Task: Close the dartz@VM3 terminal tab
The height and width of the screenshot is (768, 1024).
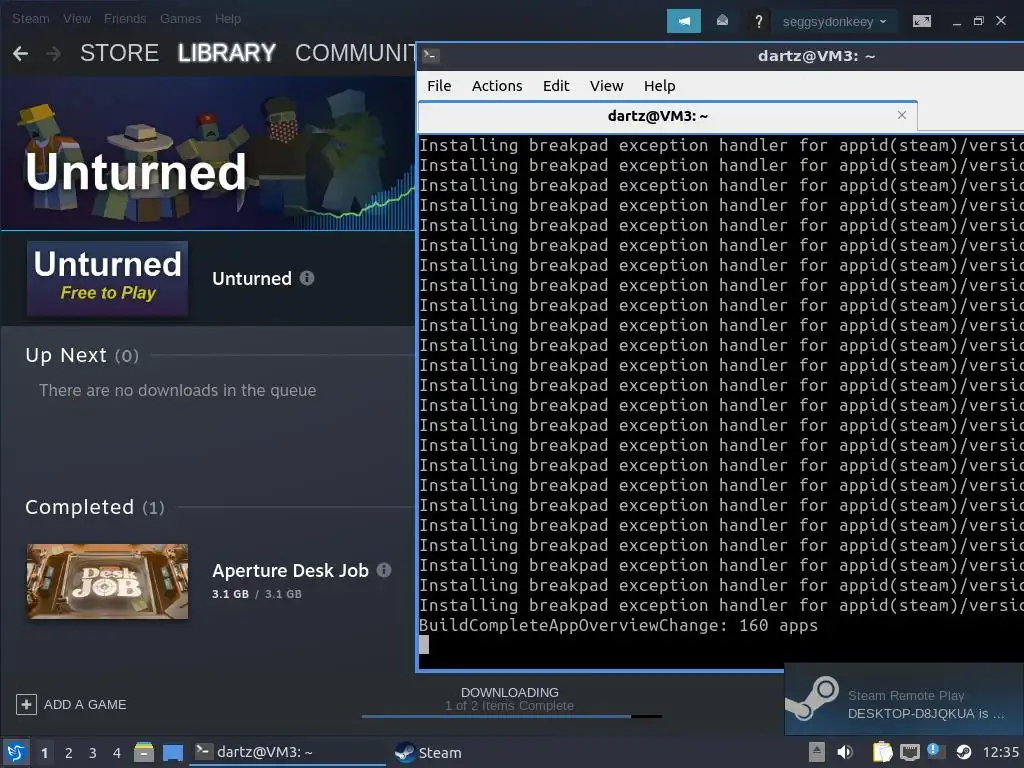Action: [902, 115]
